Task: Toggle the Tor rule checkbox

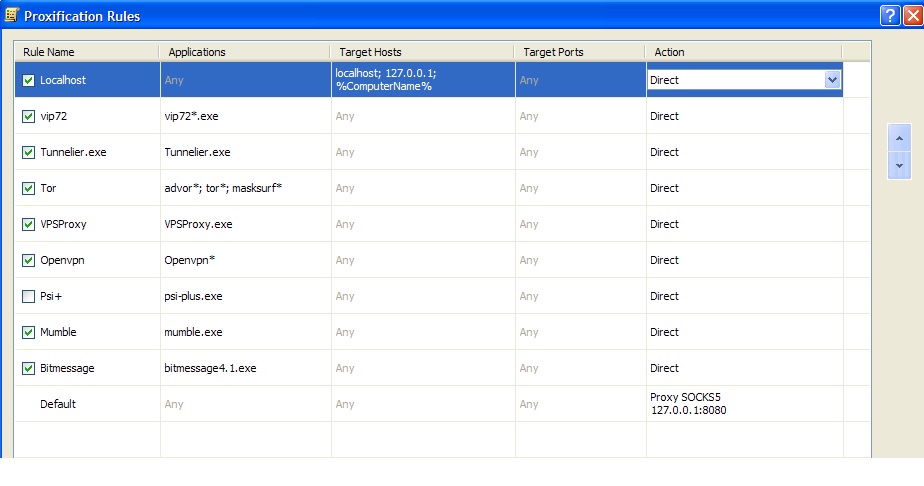Action: tap(28, 188)
